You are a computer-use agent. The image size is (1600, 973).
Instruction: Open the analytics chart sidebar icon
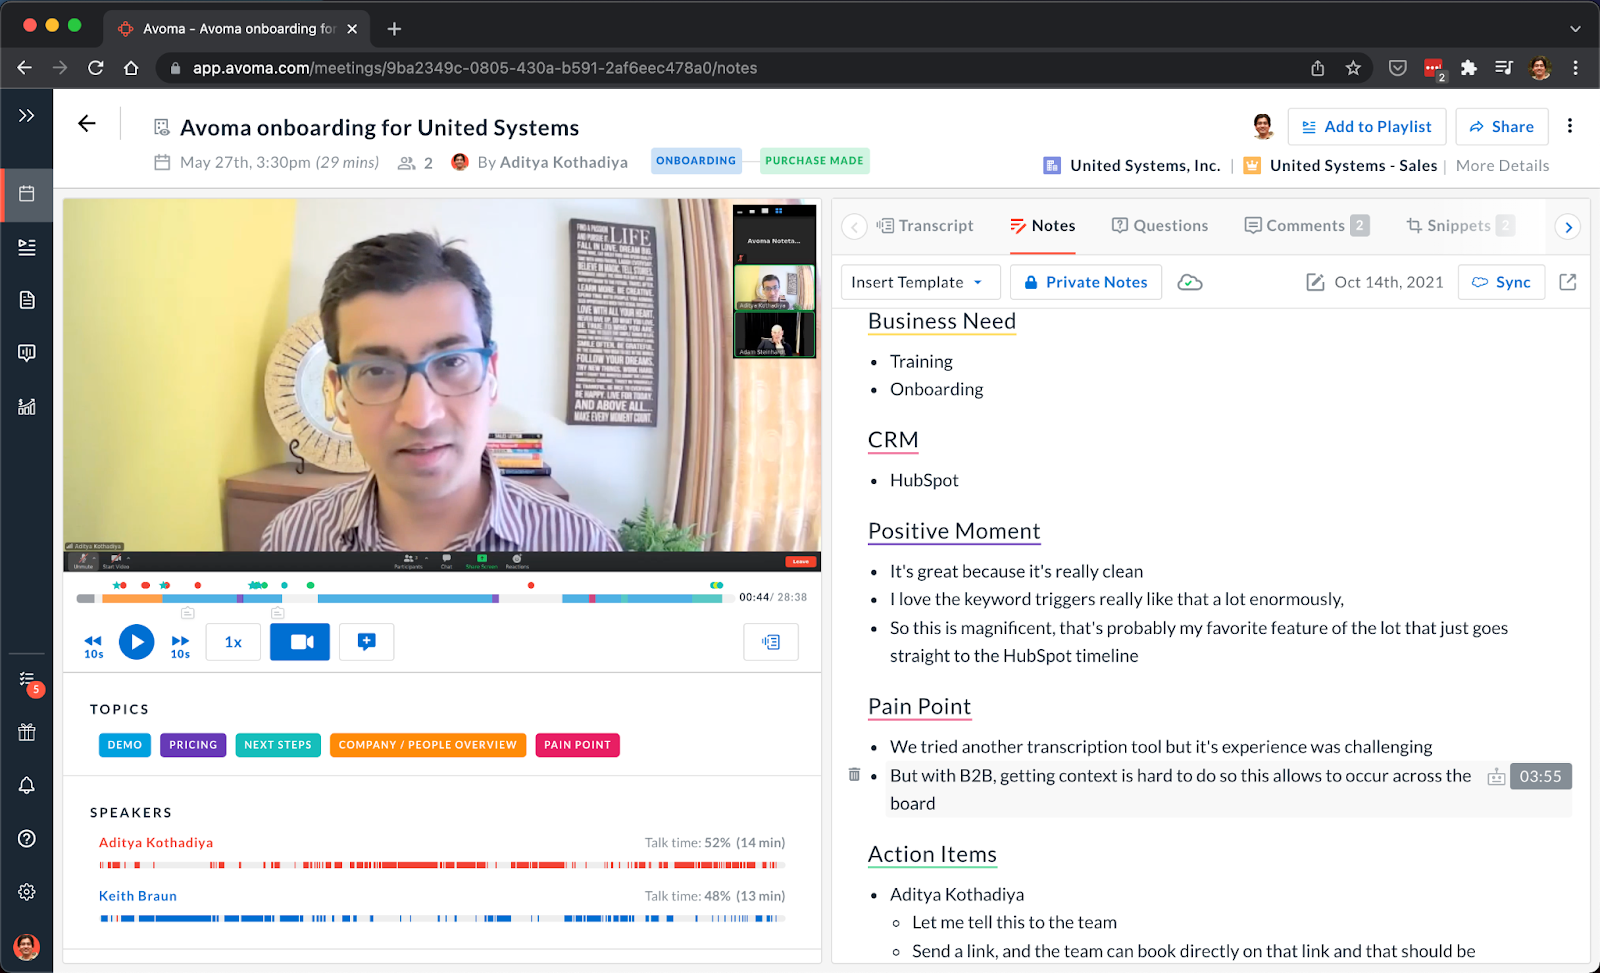click(x=27, y=406)
